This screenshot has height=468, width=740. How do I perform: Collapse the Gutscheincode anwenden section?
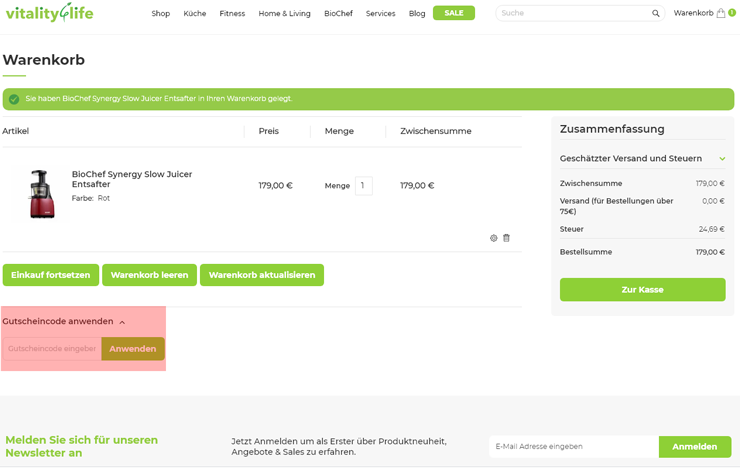64,321
